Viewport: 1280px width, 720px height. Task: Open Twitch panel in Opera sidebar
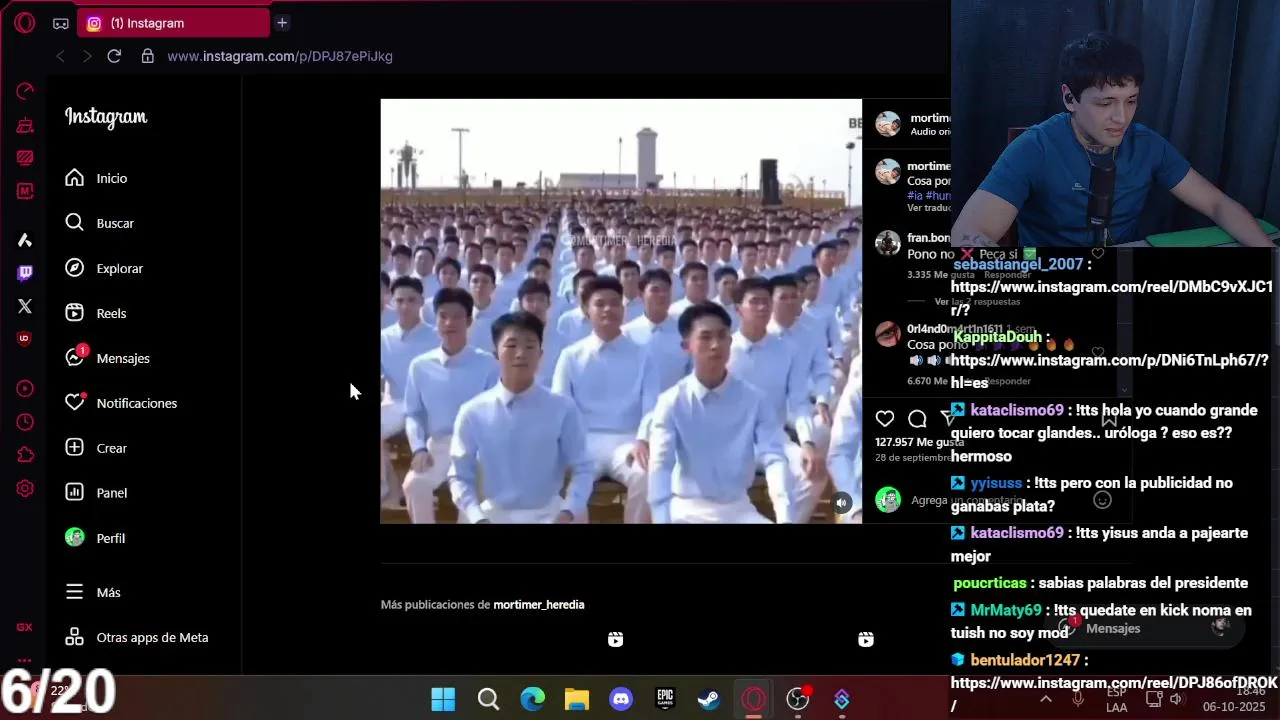click(x=25, y=272)
